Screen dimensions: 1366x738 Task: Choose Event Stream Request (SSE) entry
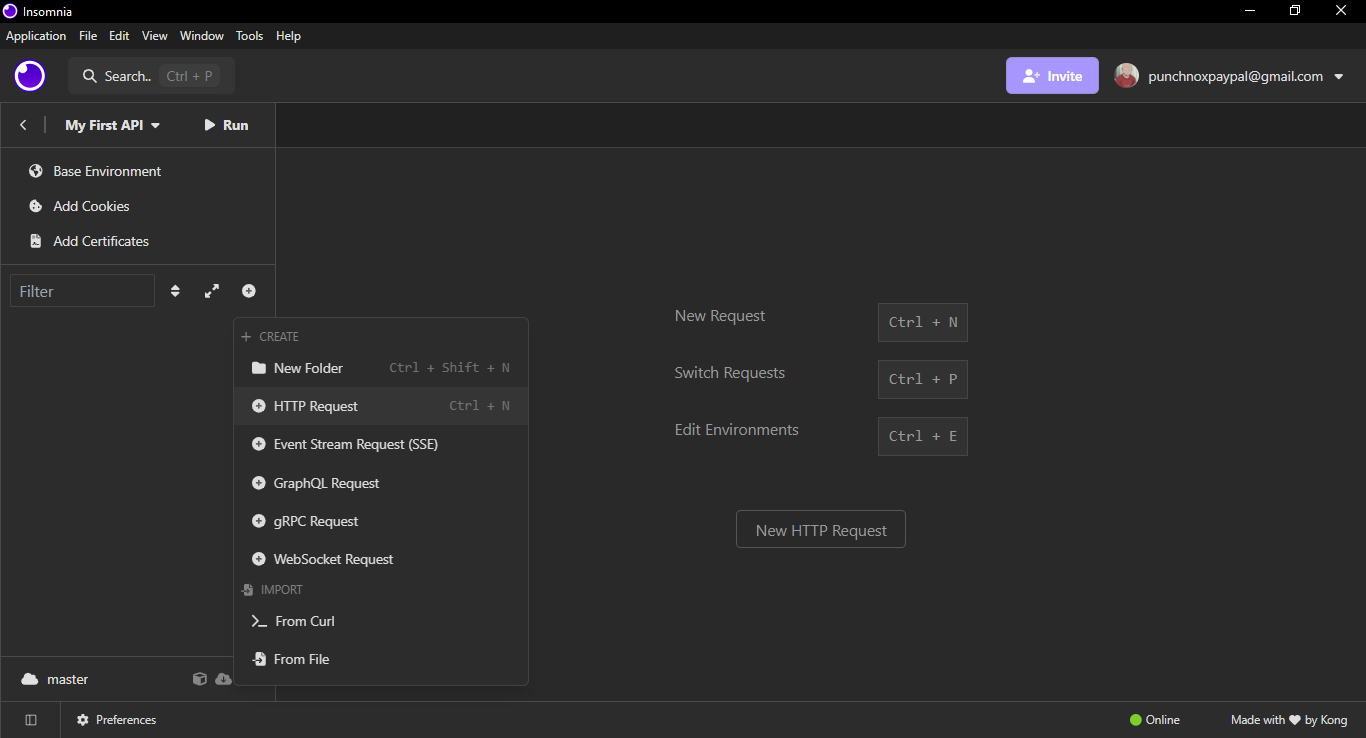pyautogui.click(x=381, y=444)
